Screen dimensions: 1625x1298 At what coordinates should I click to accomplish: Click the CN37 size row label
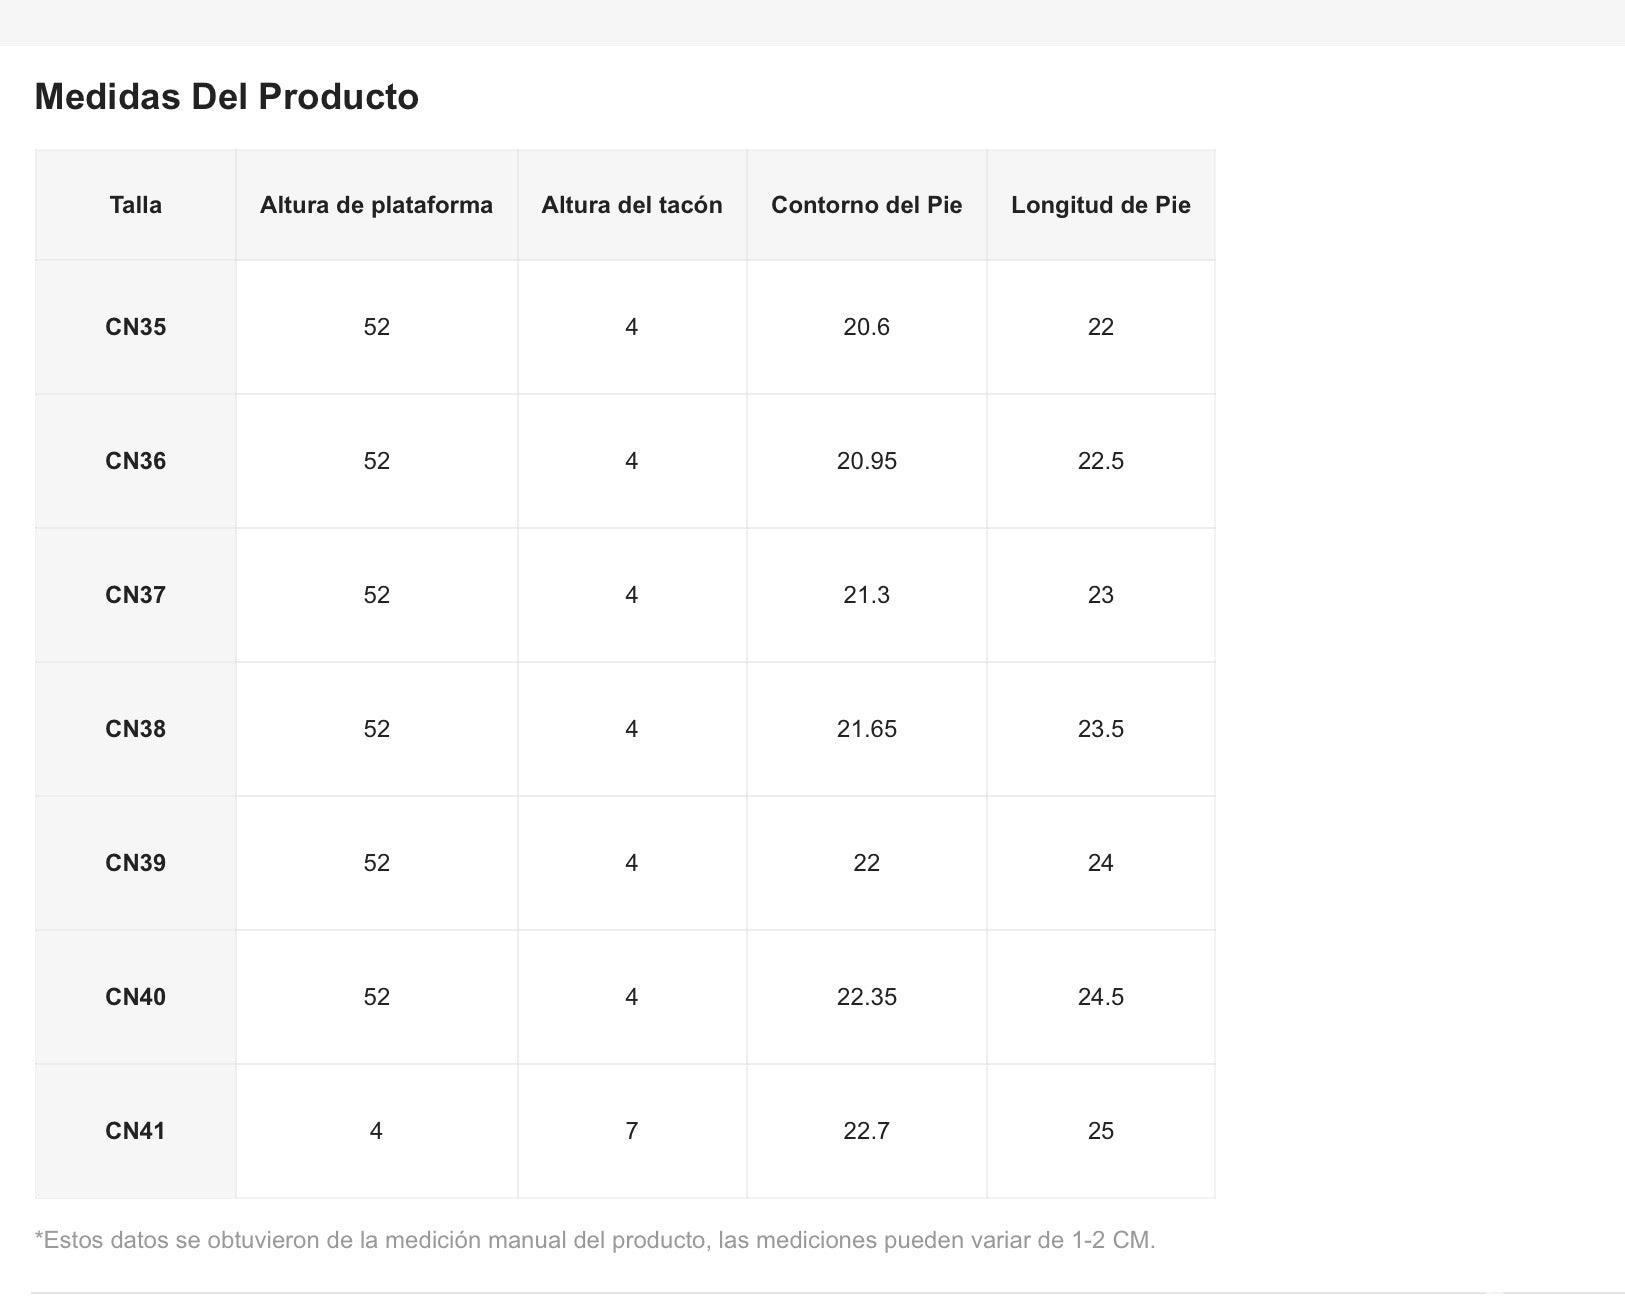tap(136, 595)
